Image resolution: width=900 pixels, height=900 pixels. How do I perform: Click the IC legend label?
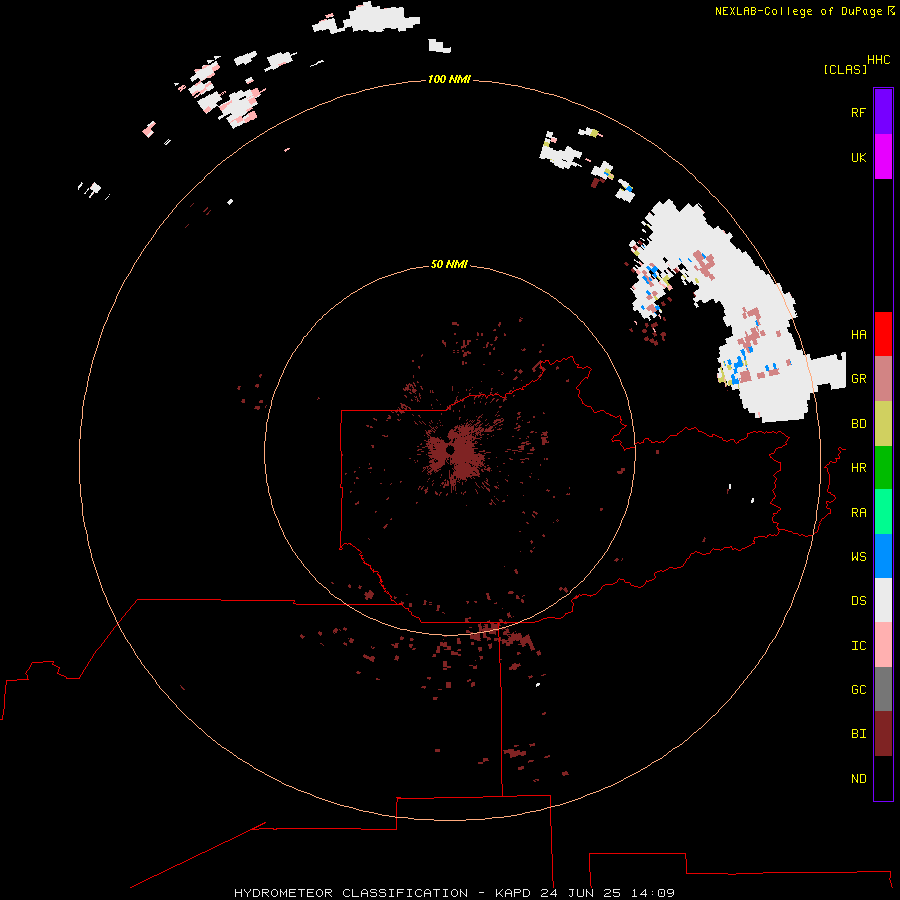pyautogui.click(x=858, y=645)
